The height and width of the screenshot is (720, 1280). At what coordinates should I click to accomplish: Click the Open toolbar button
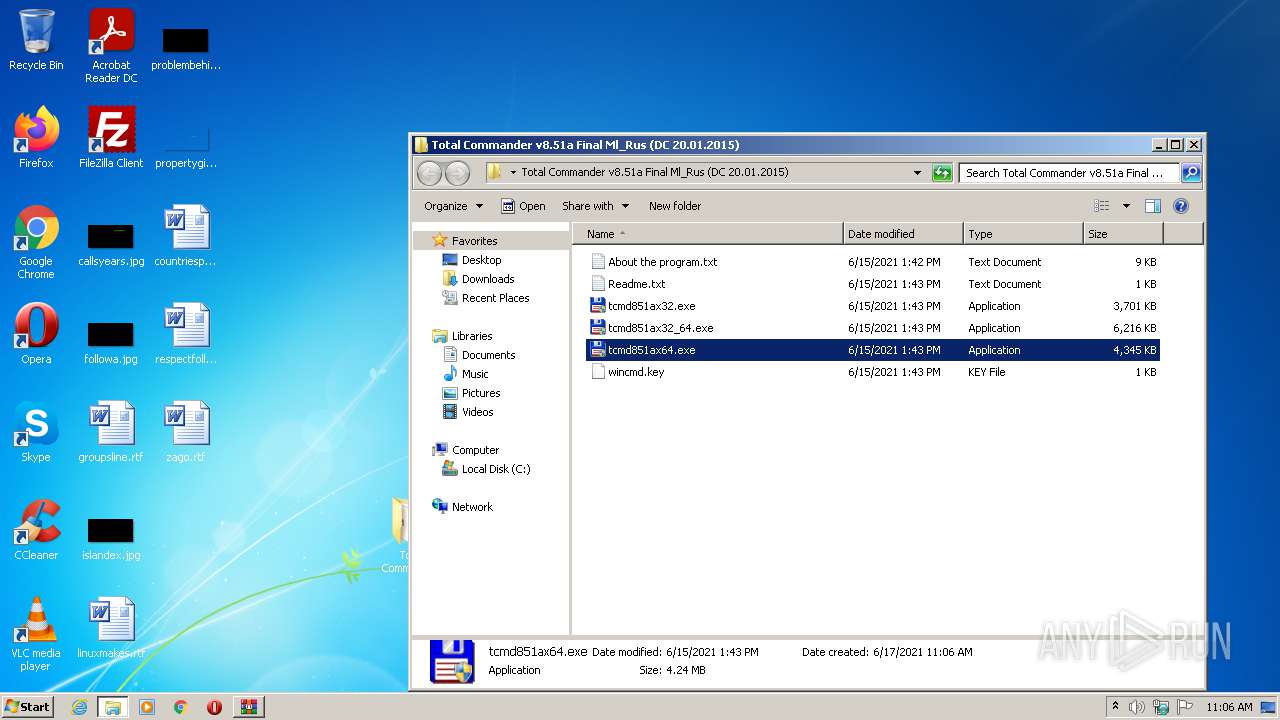click(x=523, y=206)
